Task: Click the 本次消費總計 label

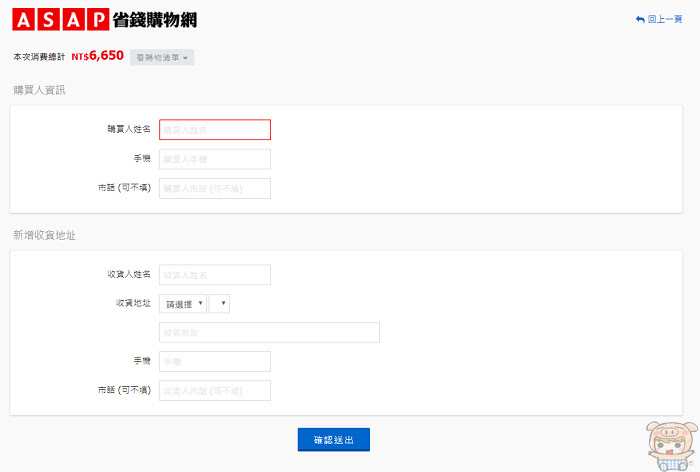Action: 39,57
